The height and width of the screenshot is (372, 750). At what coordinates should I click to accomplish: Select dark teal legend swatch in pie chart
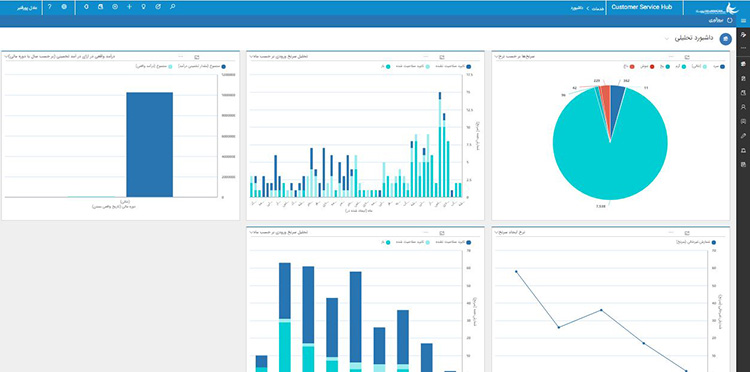click(x=668, y=66)
